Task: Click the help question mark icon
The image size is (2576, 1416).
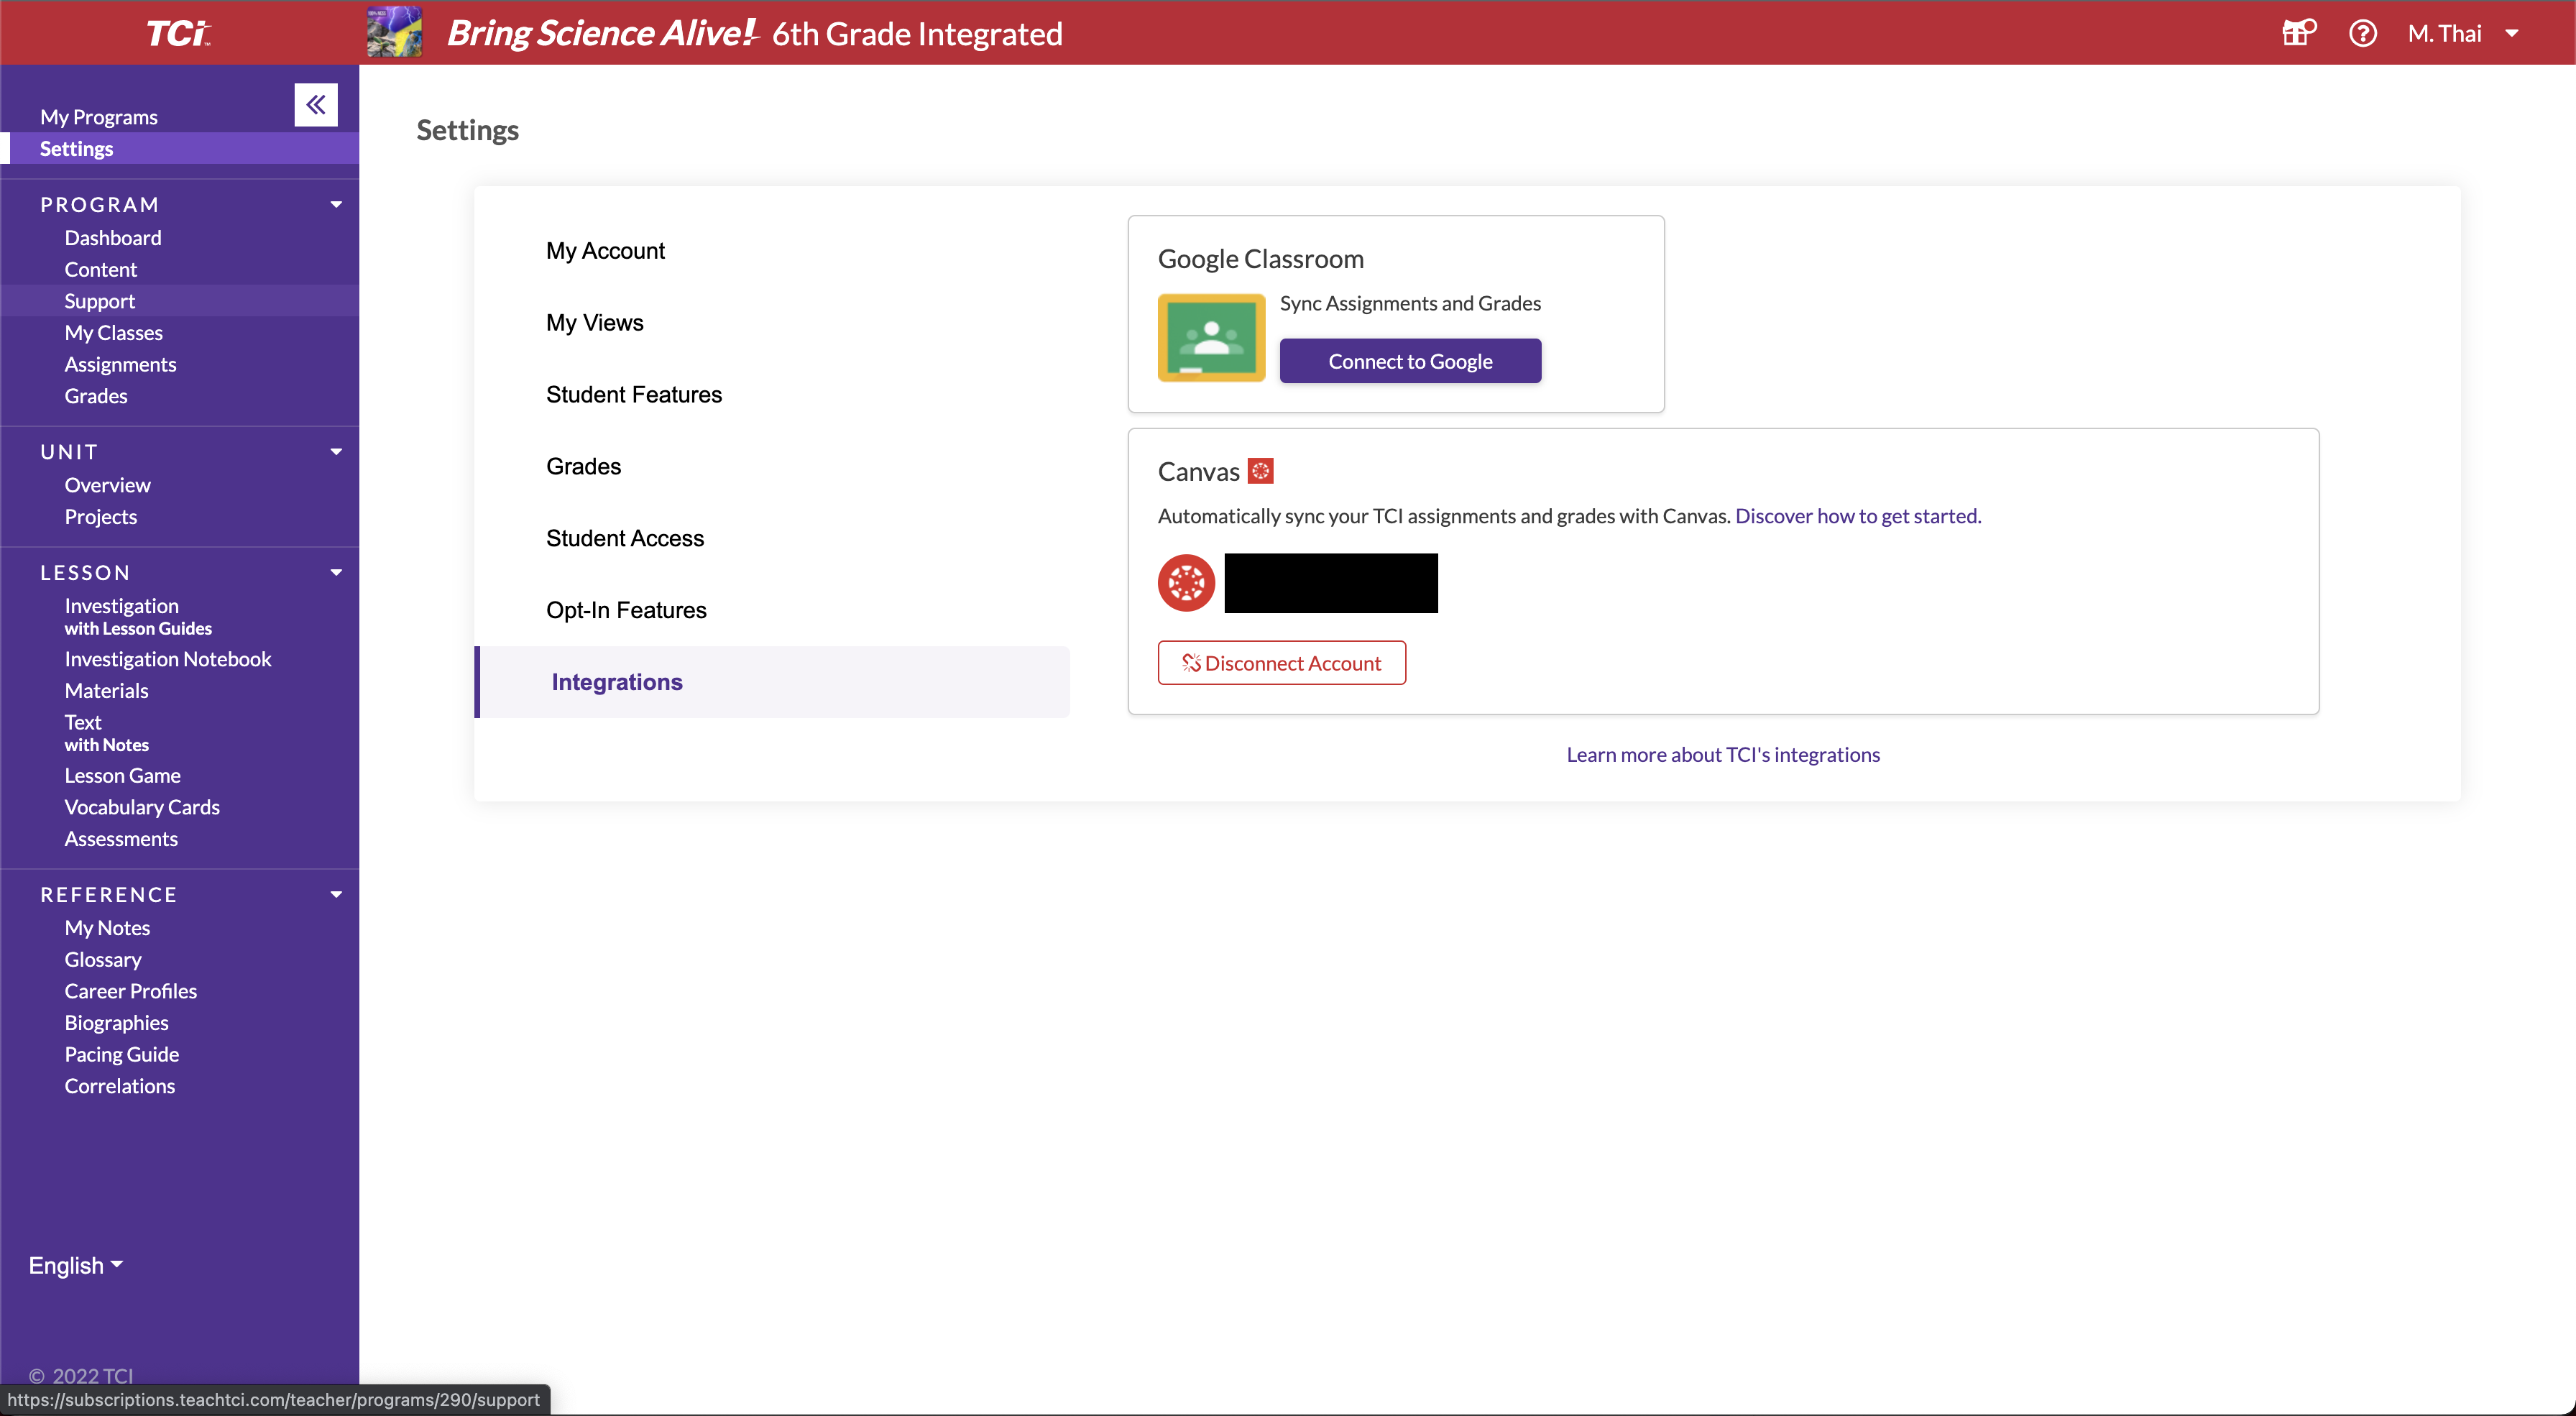Action: click(2363, 33)
